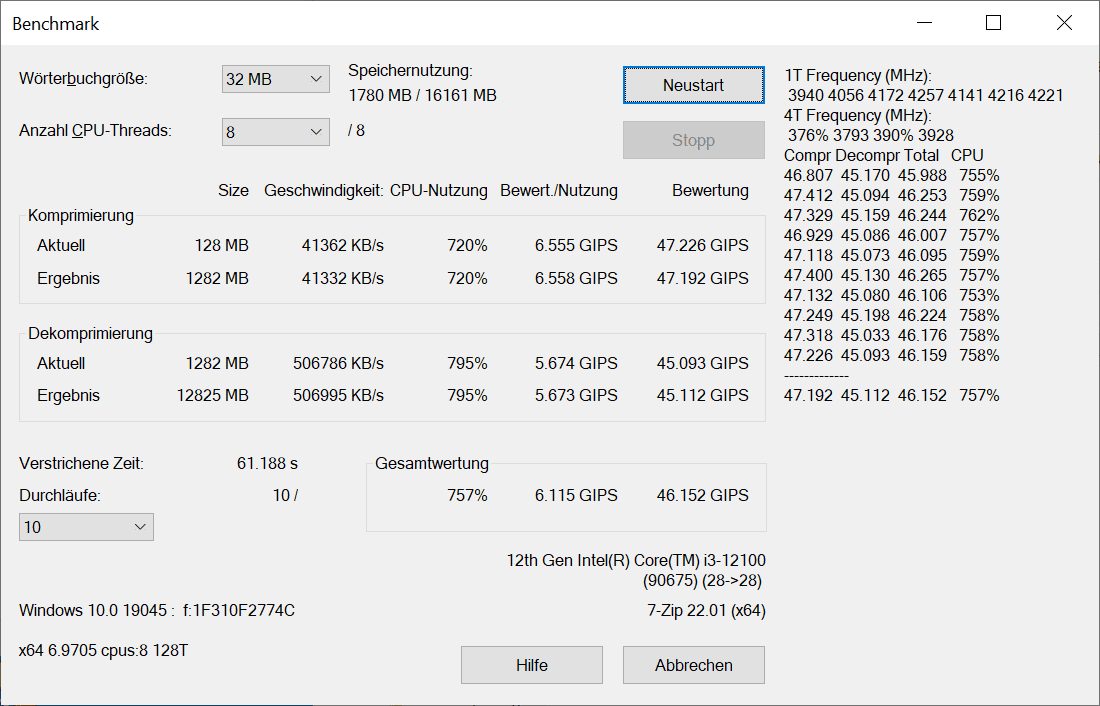Expand the Durchläufe count dropdown
Screen dimensions: 1100x706
point(86,527)
